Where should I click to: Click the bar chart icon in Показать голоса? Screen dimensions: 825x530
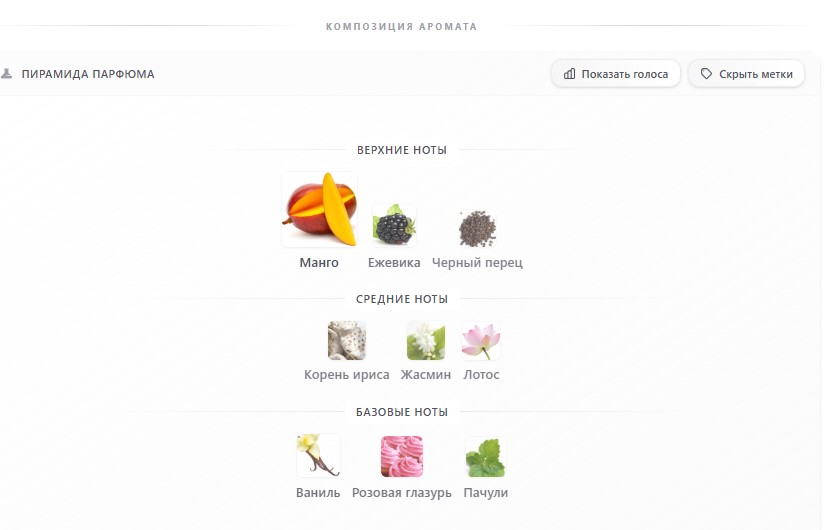[569, 74]
